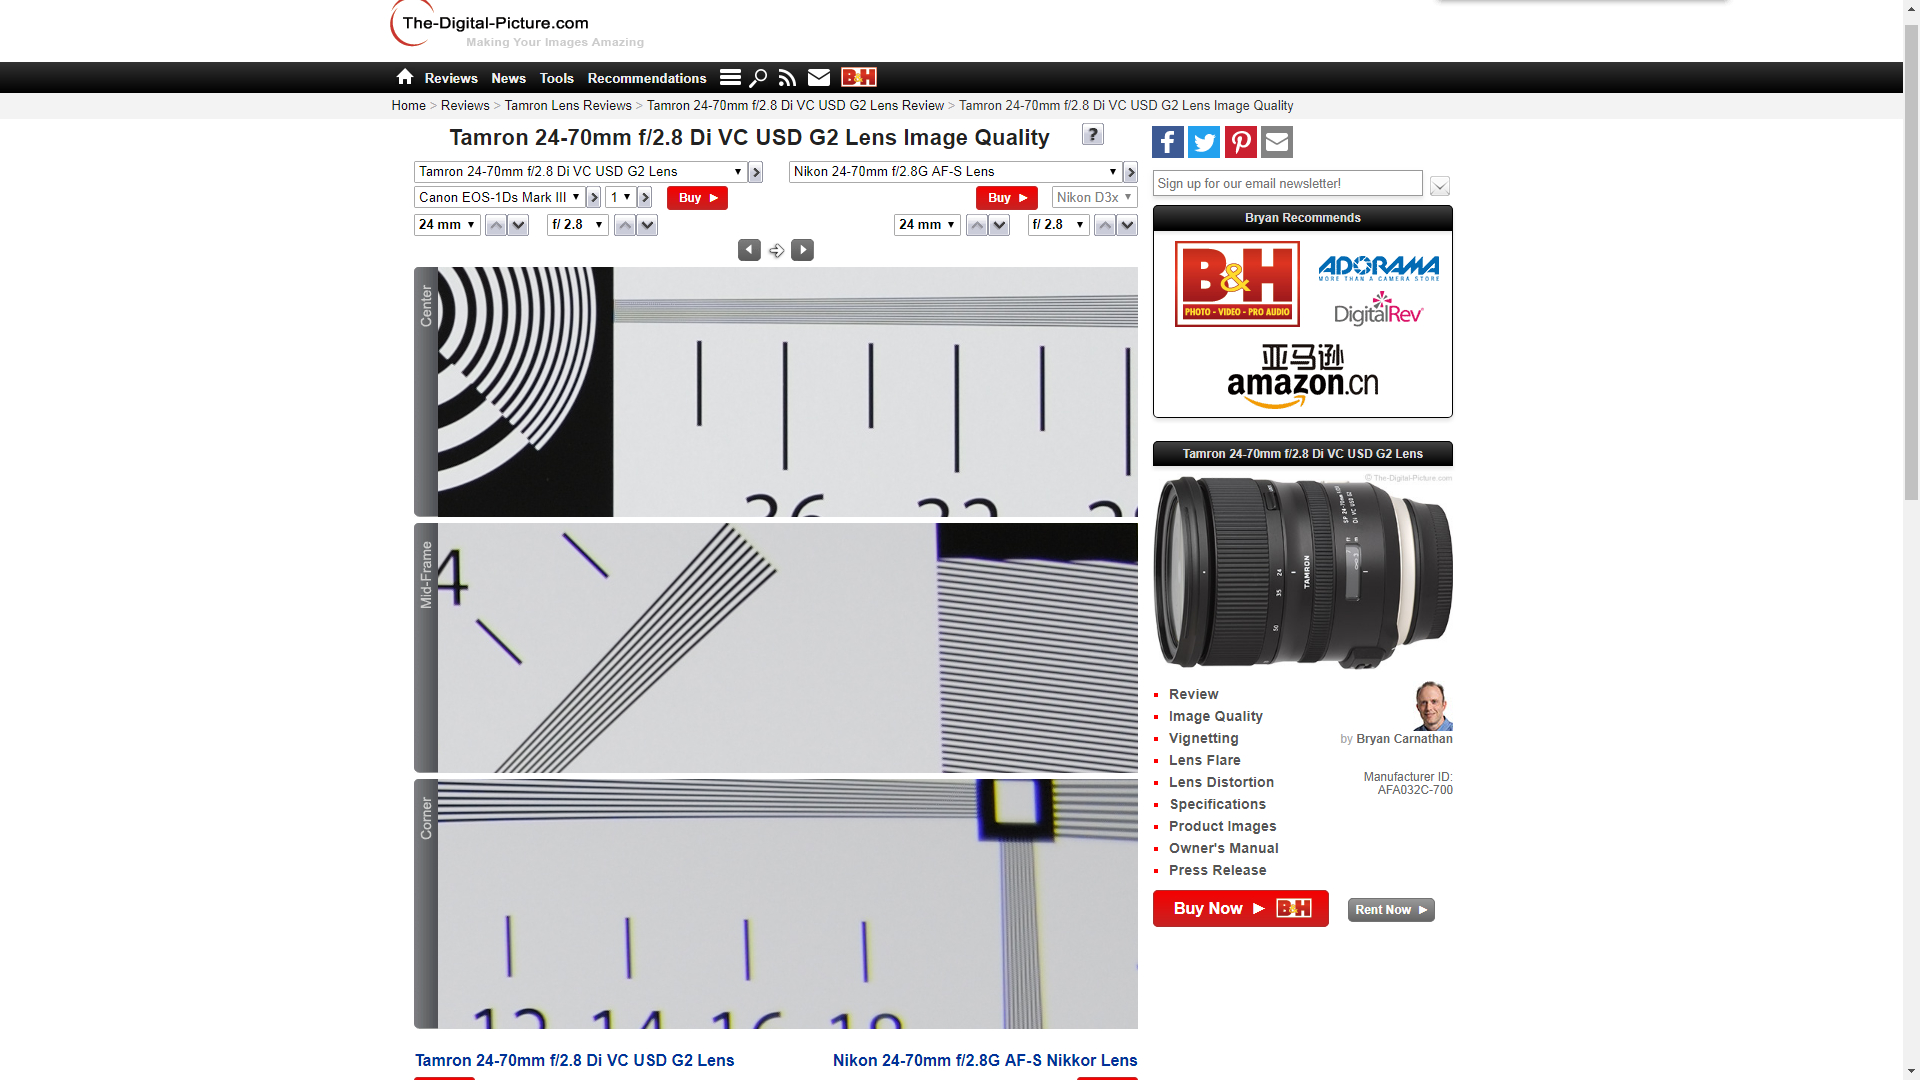Screen dimensions: 1920x1080
Task: Open the sample number '1' dropdown
Action: pos(620,198)
